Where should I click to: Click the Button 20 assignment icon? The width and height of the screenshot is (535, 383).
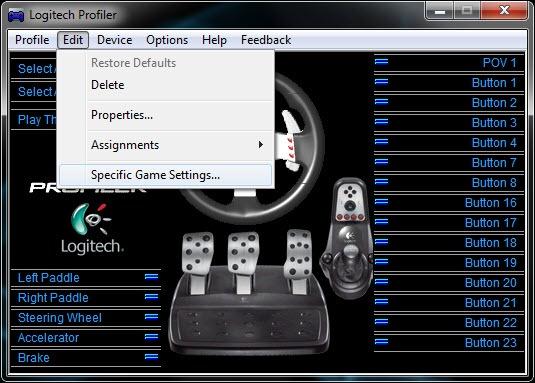pos(381,282)
